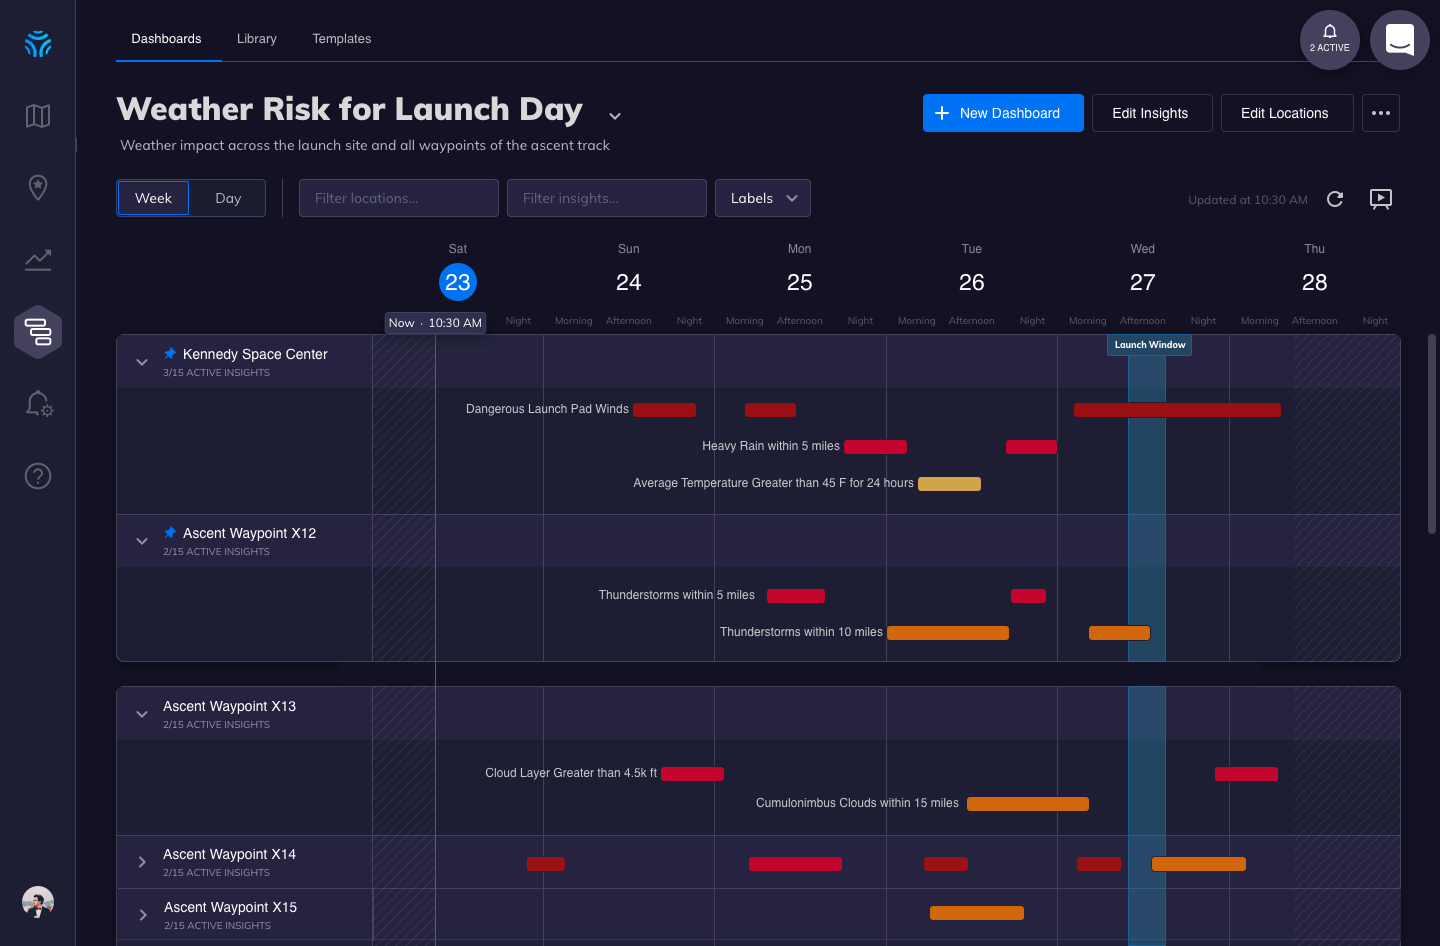The image size is (1440, 946).
Task: Select the active dashboards icon in sidebar
Action: [37, 331]
